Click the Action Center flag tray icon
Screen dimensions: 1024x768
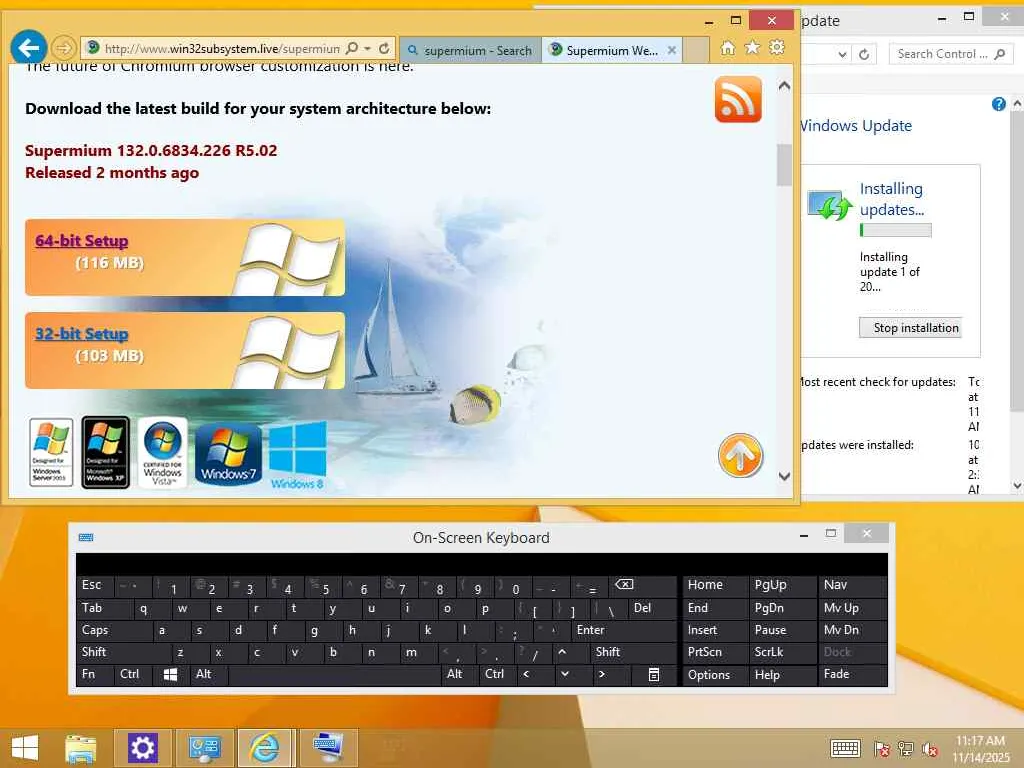click(x=882, y=749)
